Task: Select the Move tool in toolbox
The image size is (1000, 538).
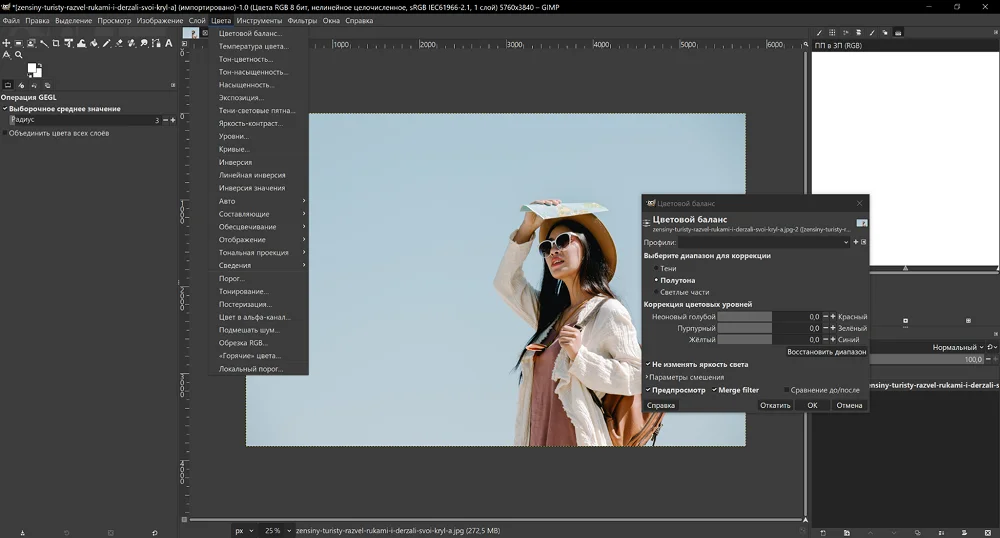Action: coord(7,43)
